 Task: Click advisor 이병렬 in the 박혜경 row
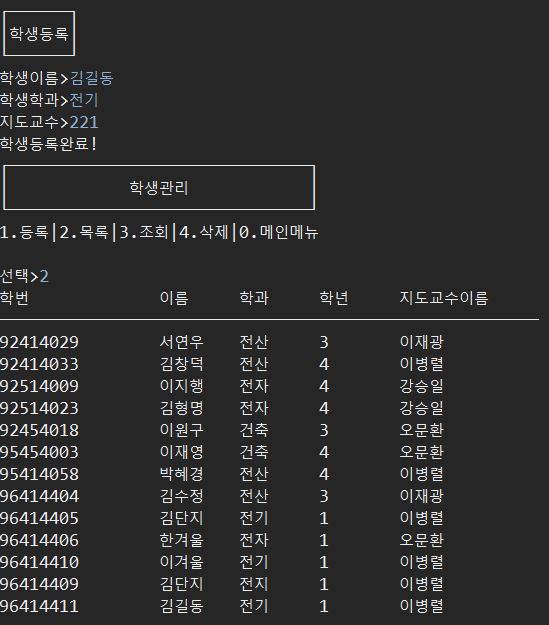tap(421, 474)
